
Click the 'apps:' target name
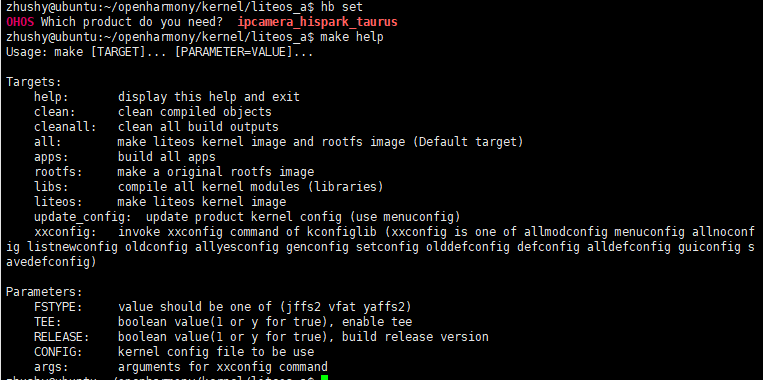click(52, 157)
